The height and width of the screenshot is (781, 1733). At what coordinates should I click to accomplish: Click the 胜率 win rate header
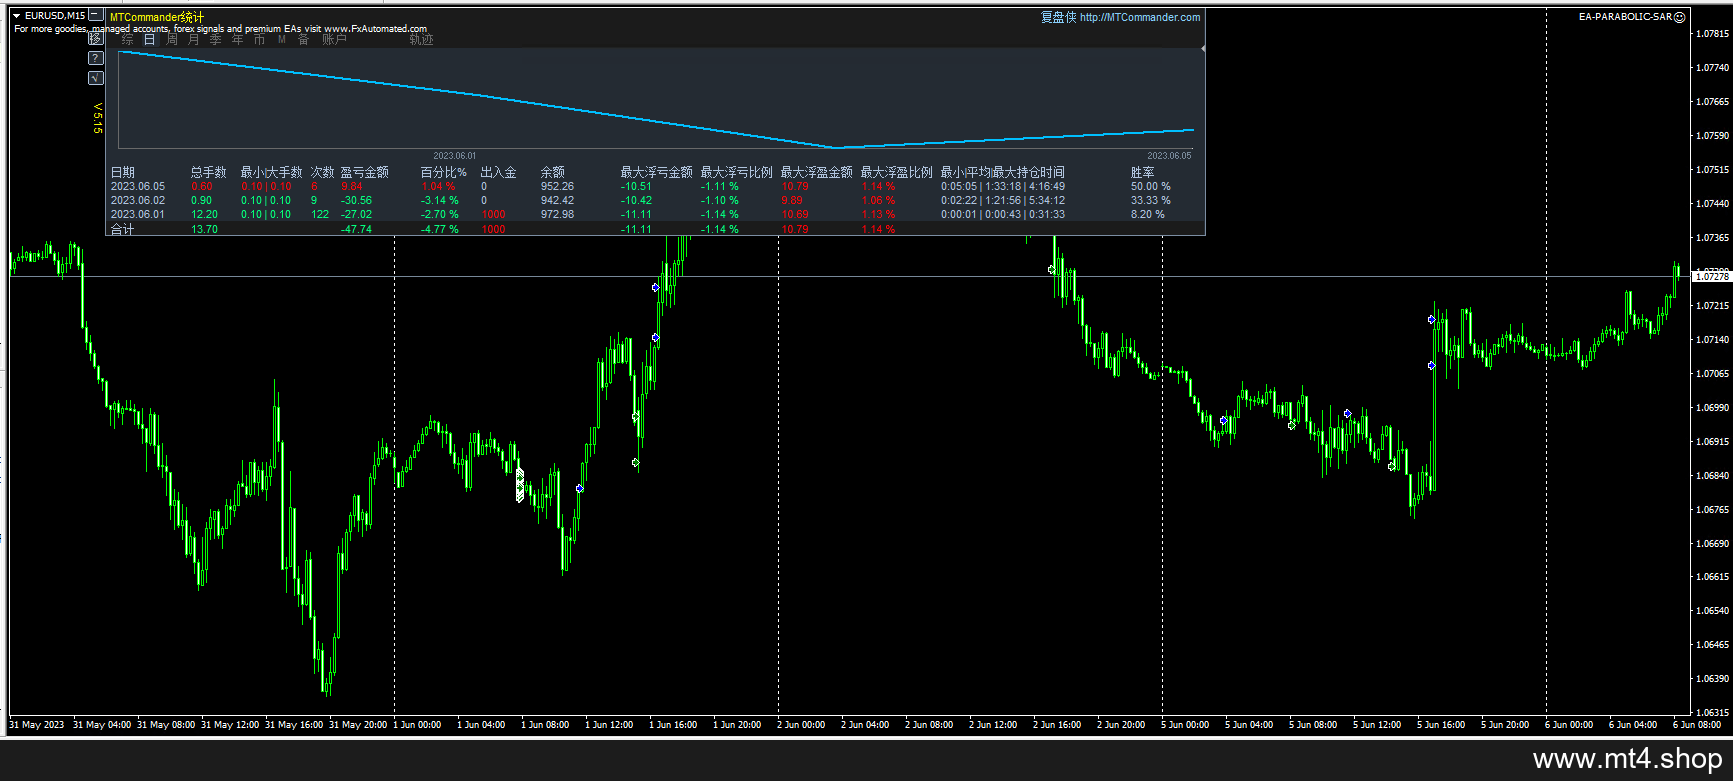coord(1142,172)
